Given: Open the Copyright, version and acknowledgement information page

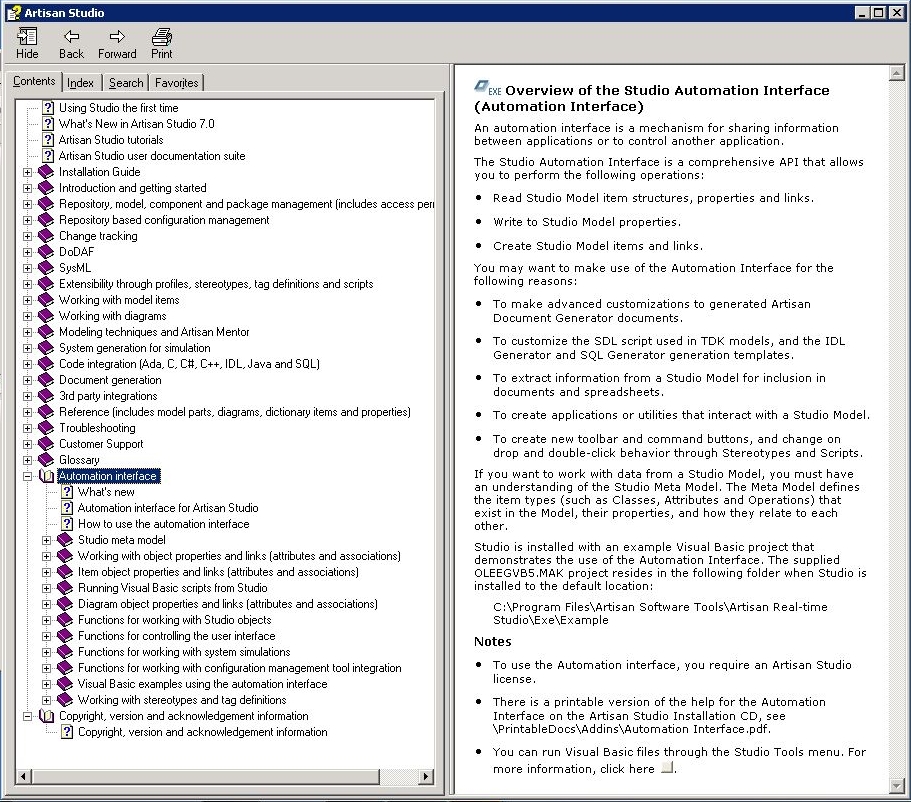Looking at the screenshot, I should click(203, 732).
